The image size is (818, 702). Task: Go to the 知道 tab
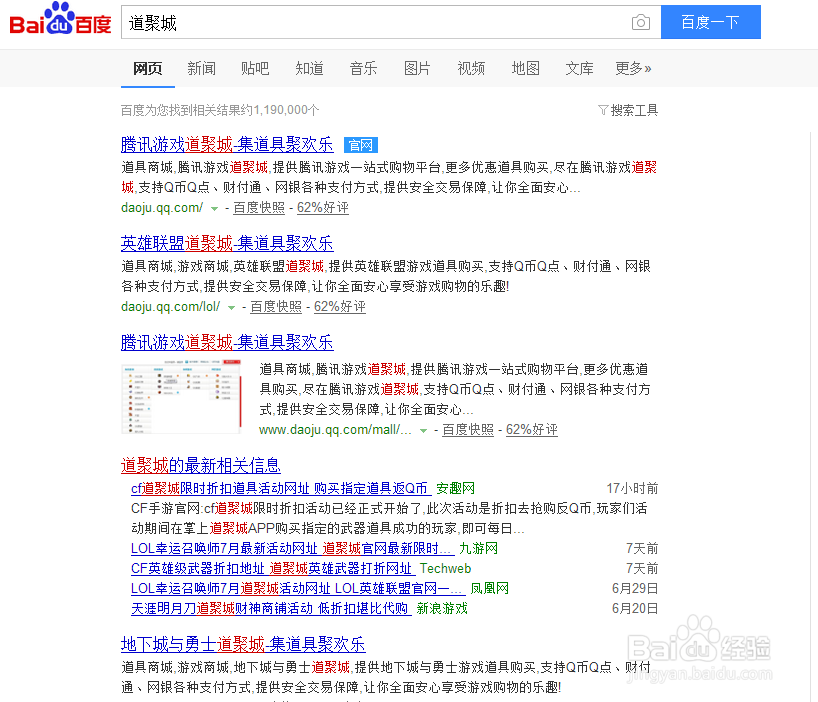coord(309,68)
